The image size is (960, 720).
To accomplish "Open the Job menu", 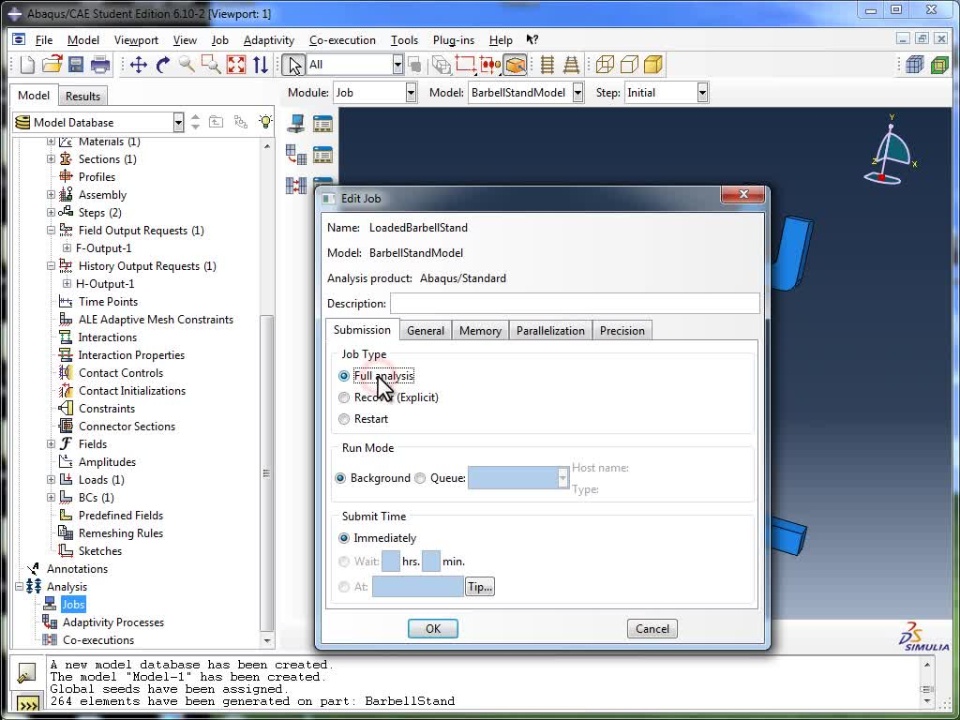I will [x=220, y=40].
